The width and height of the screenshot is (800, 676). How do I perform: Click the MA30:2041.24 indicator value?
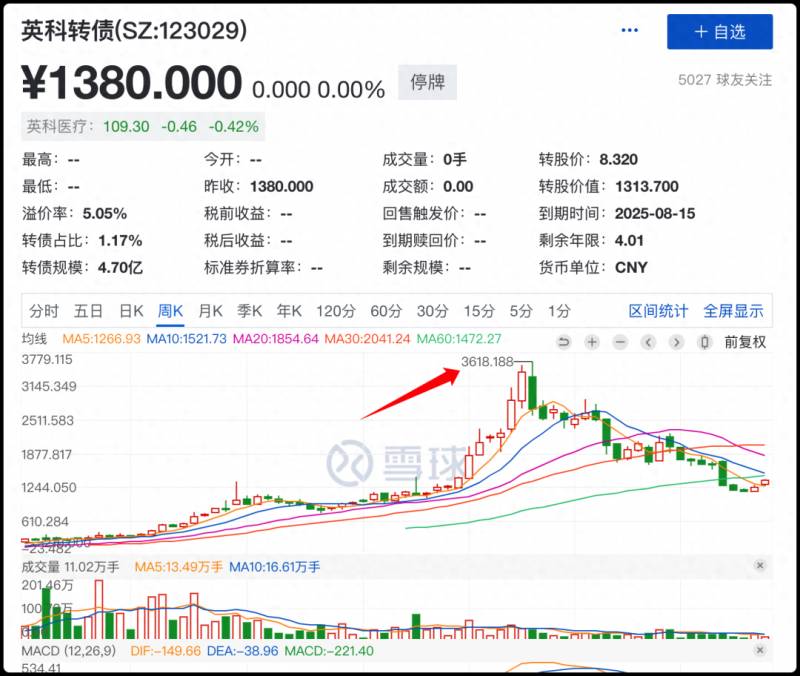click(367, 339)
